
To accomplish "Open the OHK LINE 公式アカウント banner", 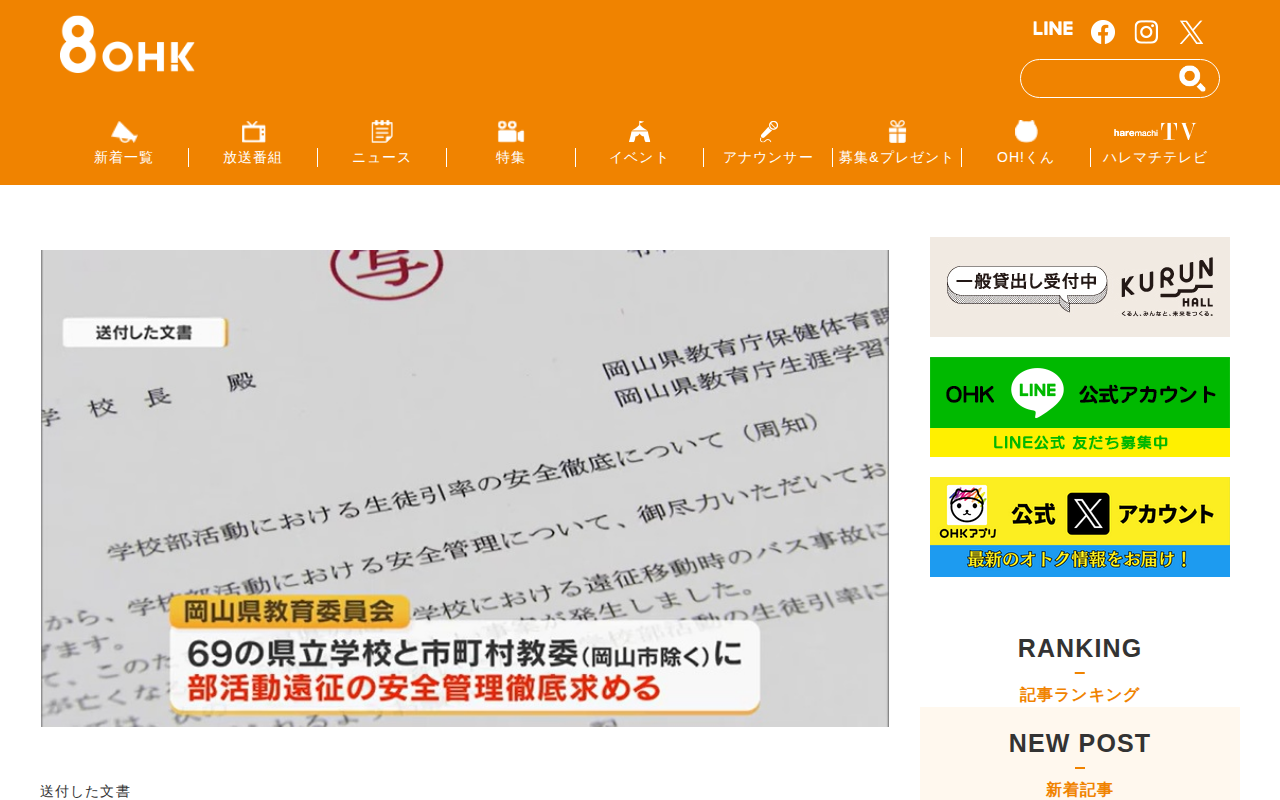I will (x=1080, y=407).
